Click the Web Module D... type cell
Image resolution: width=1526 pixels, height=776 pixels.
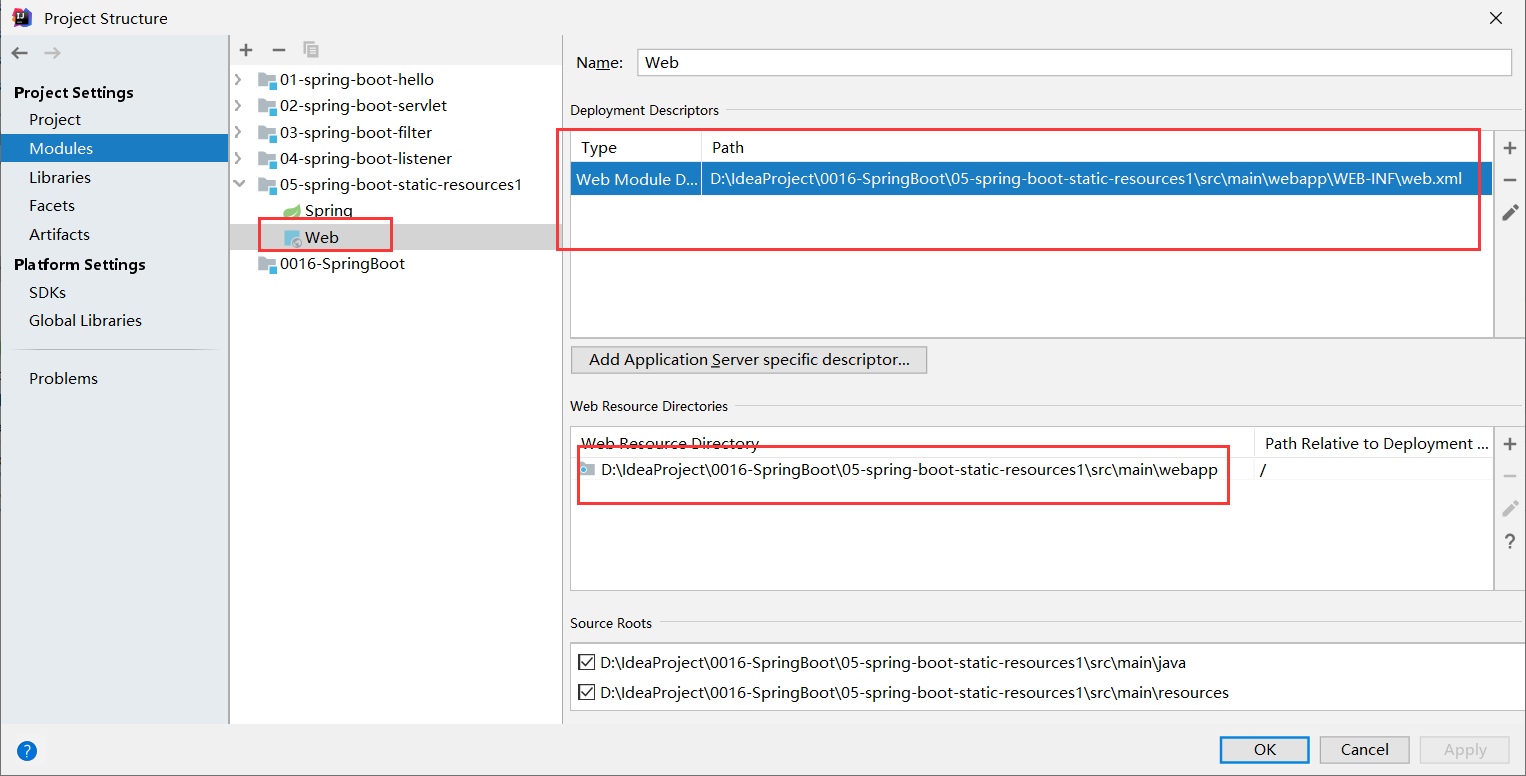[636, 179]
